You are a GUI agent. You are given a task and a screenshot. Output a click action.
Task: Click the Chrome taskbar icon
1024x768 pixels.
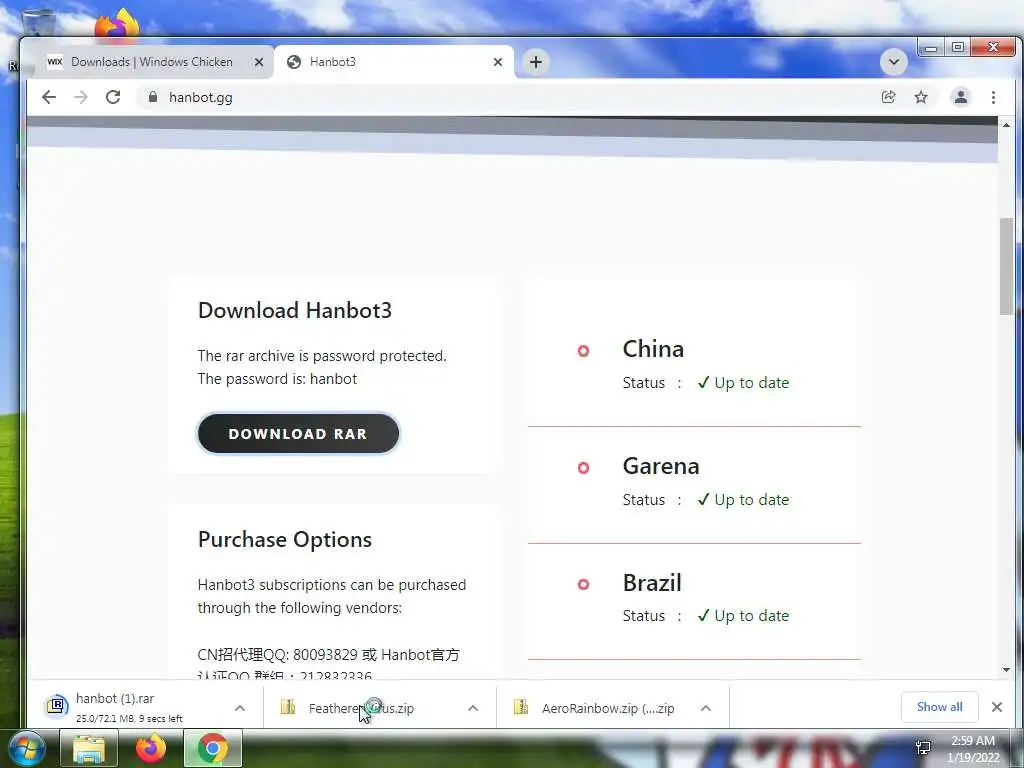(x=213, y=748)
